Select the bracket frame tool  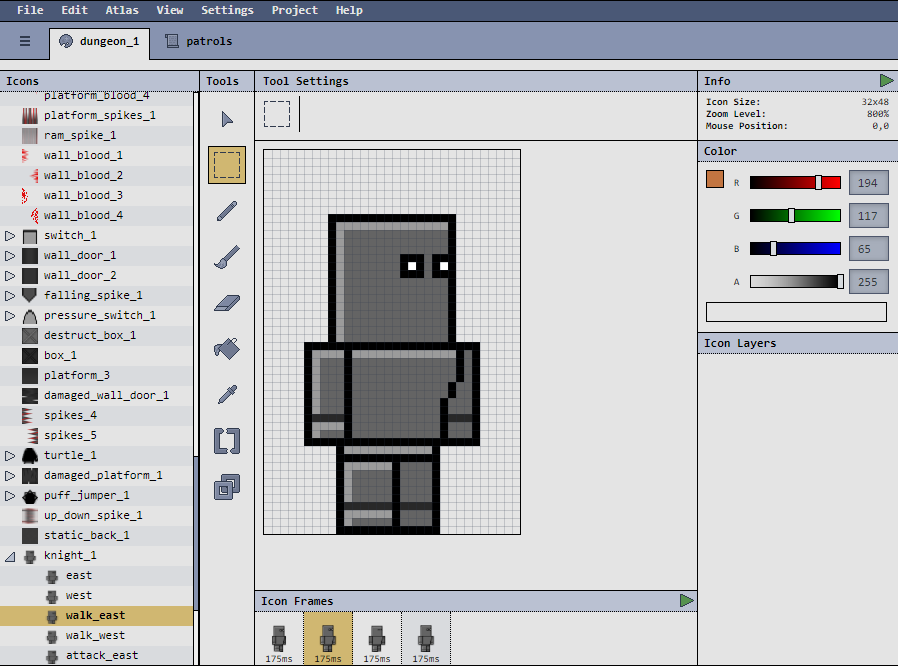tap(227, 440)
